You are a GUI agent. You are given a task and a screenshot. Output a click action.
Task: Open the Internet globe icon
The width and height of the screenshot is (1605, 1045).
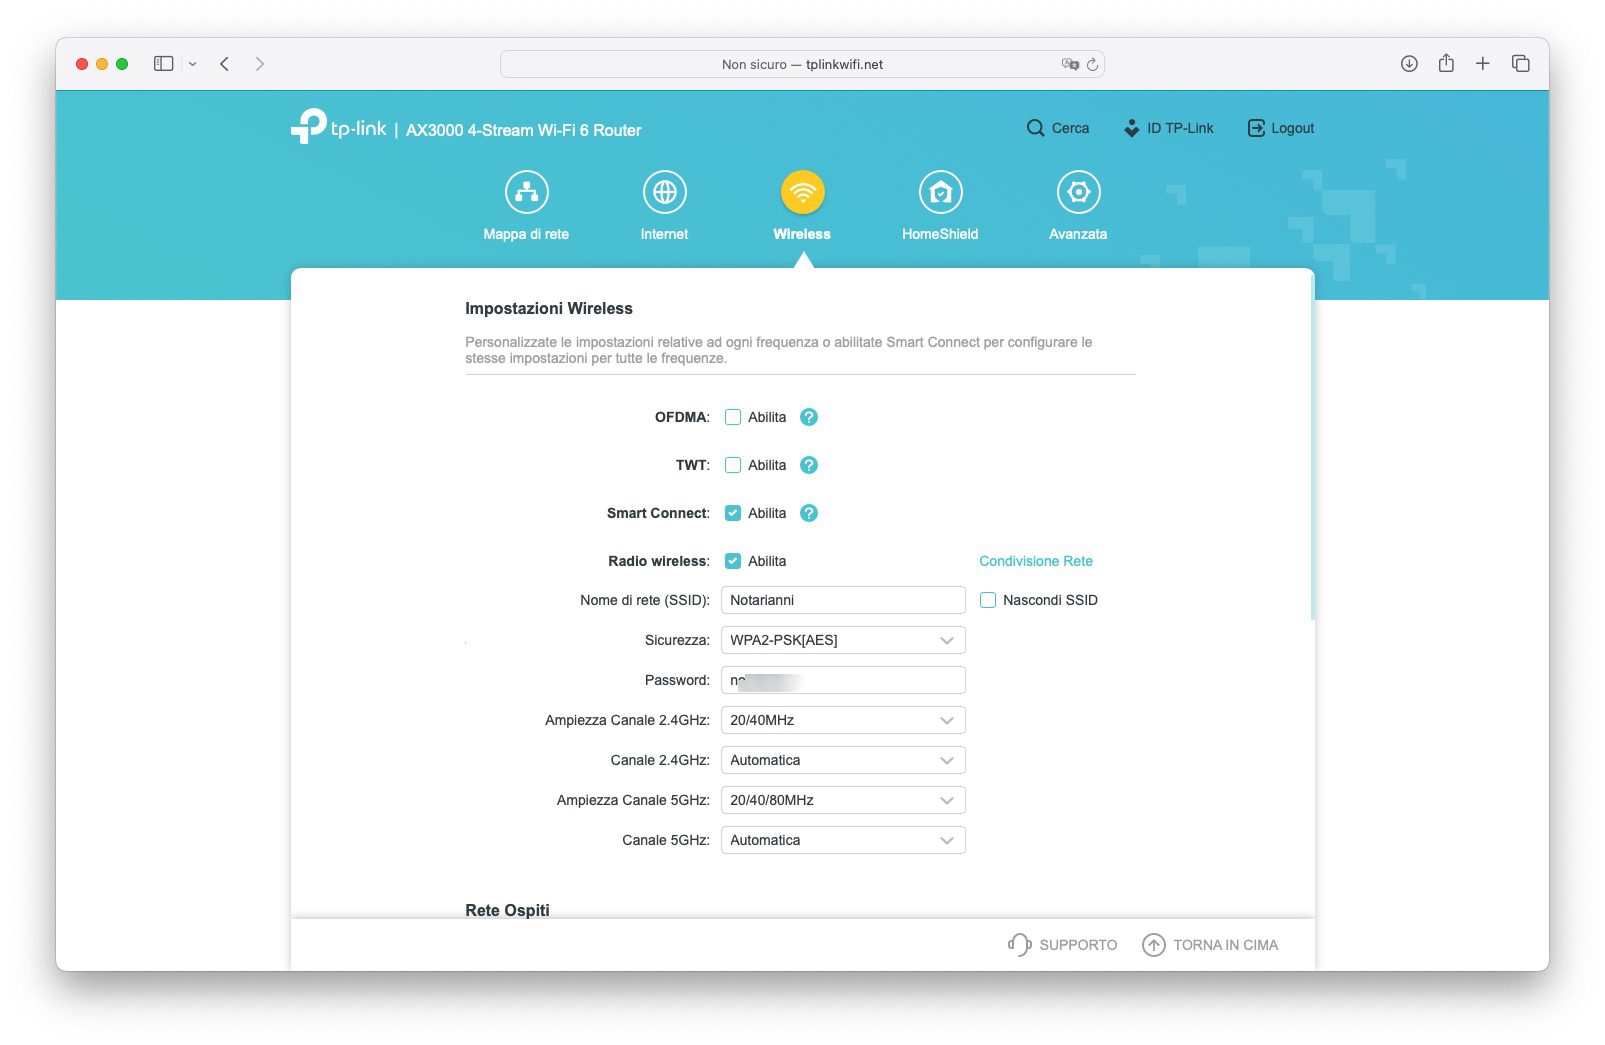pyautogui.click(x=664, y=192)
